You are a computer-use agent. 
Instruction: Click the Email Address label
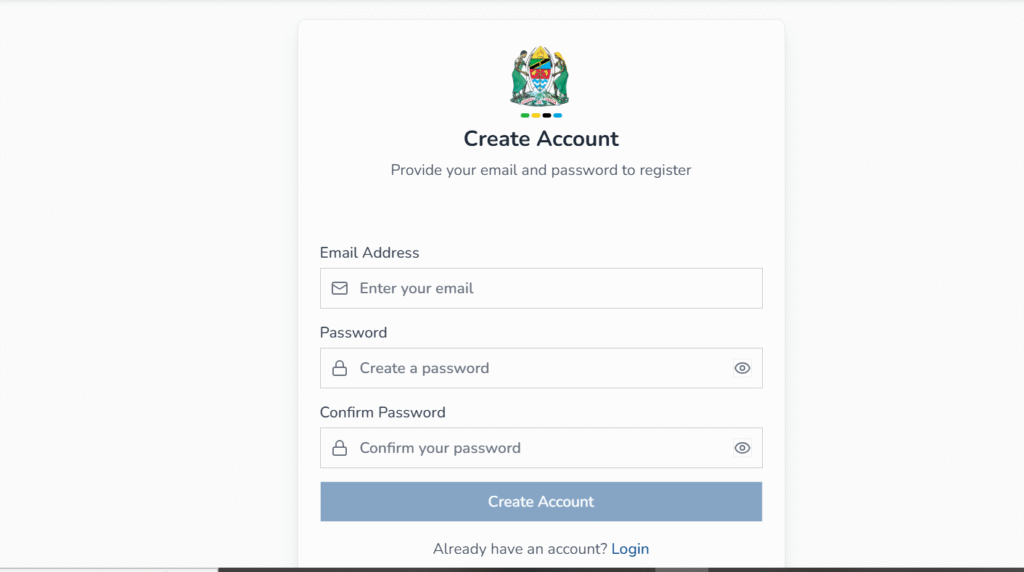370,253
